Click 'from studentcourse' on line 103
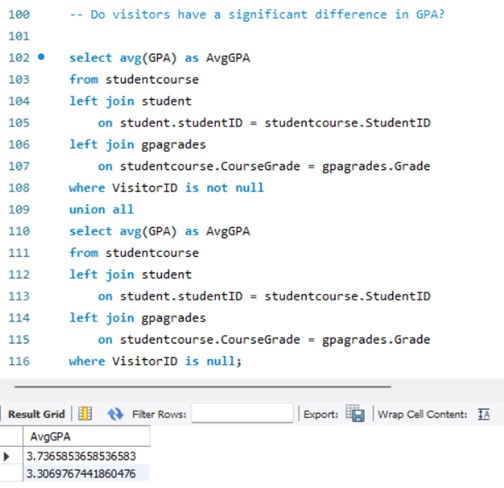 tap(134, 79)
